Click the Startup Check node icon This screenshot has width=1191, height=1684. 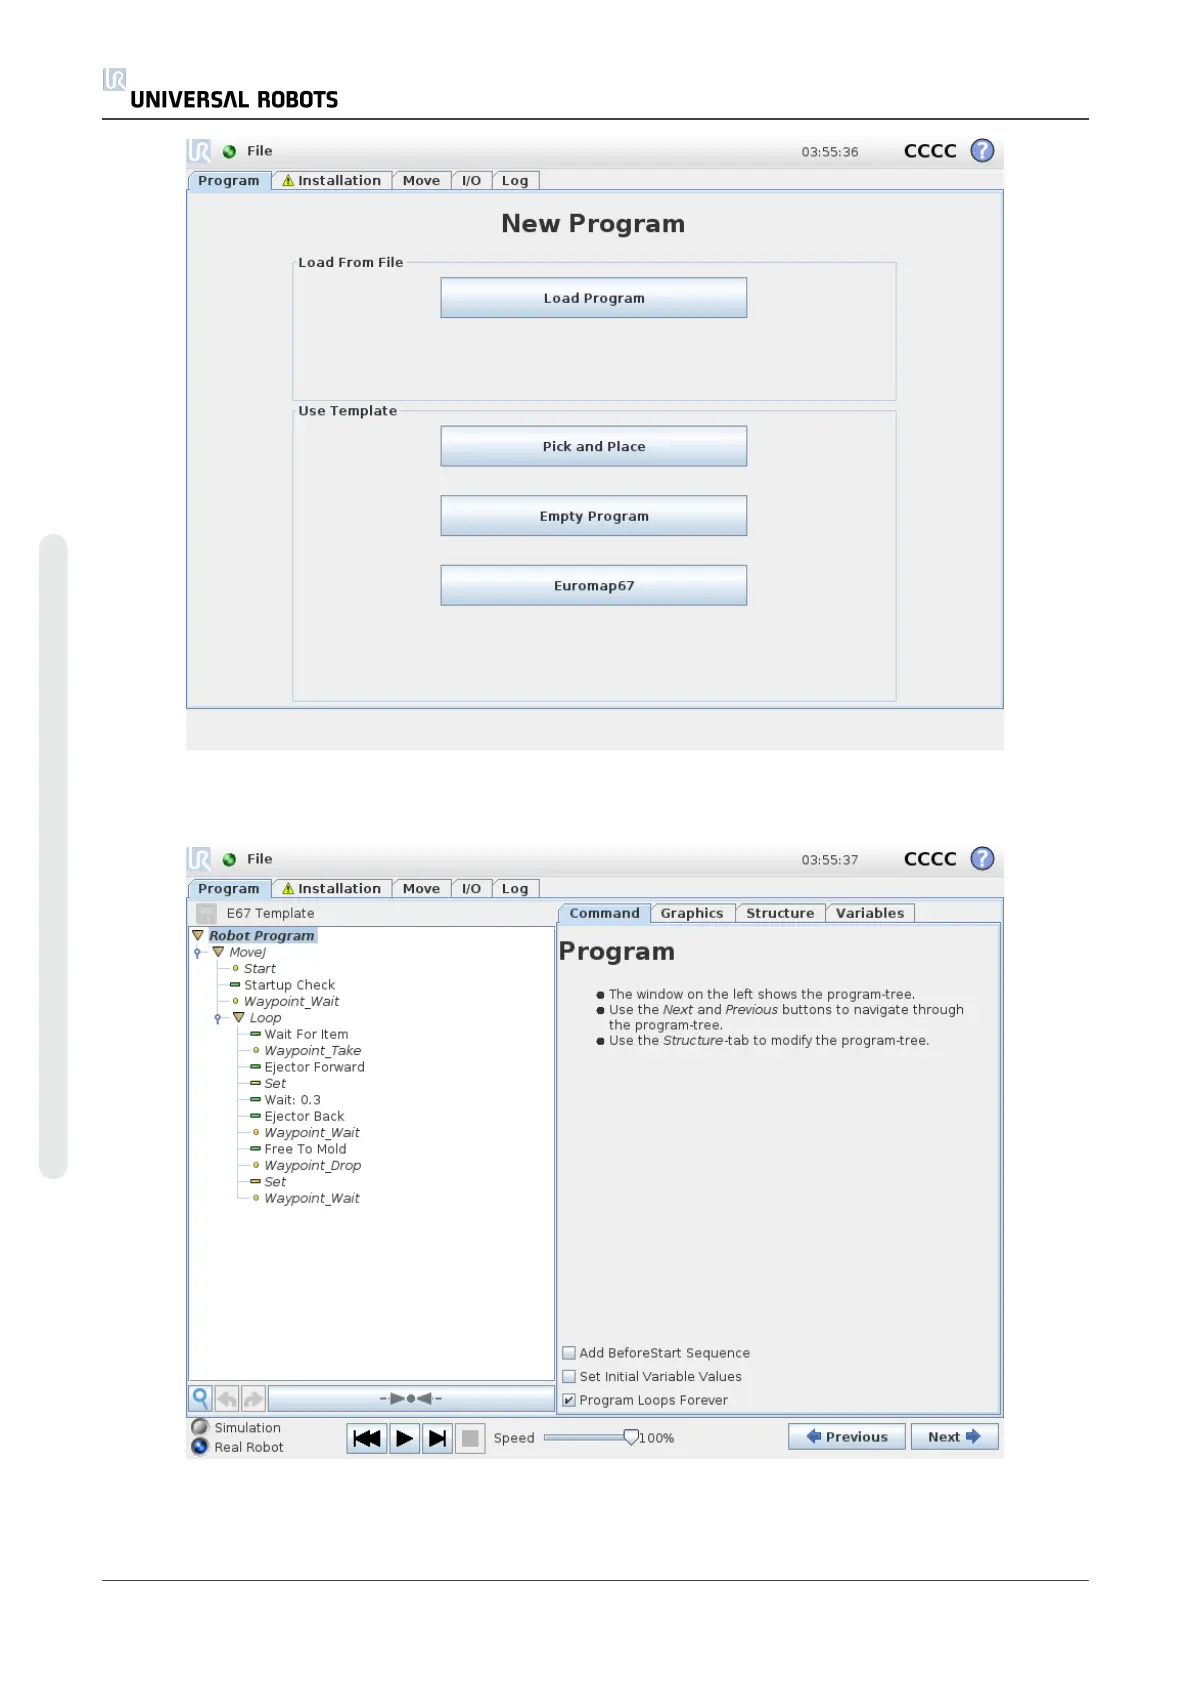235,985
